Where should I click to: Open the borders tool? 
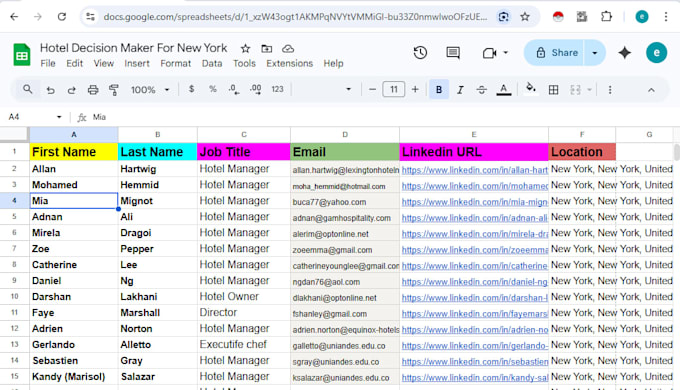point(553,90)
